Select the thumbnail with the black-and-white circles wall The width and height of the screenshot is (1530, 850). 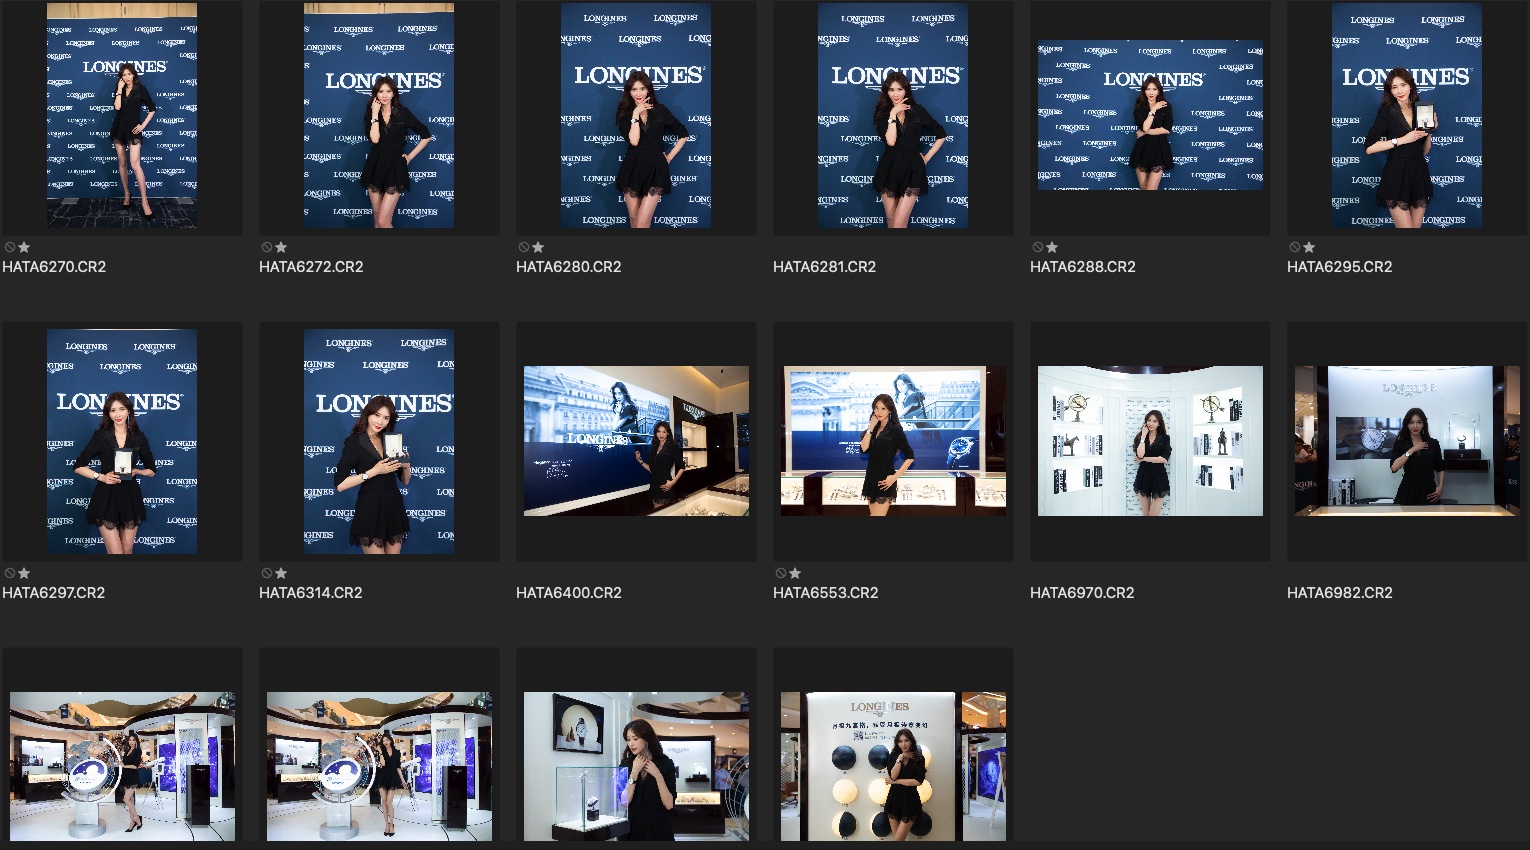(x=893, y=767)
